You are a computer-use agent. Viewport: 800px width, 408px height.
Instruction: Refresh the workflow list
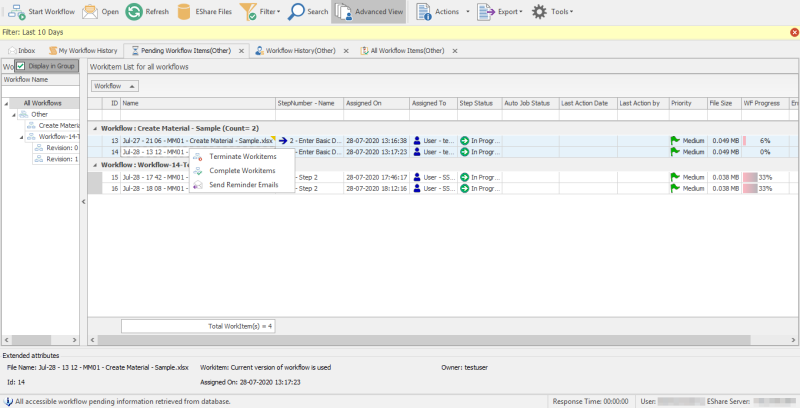tap(133, 12)
